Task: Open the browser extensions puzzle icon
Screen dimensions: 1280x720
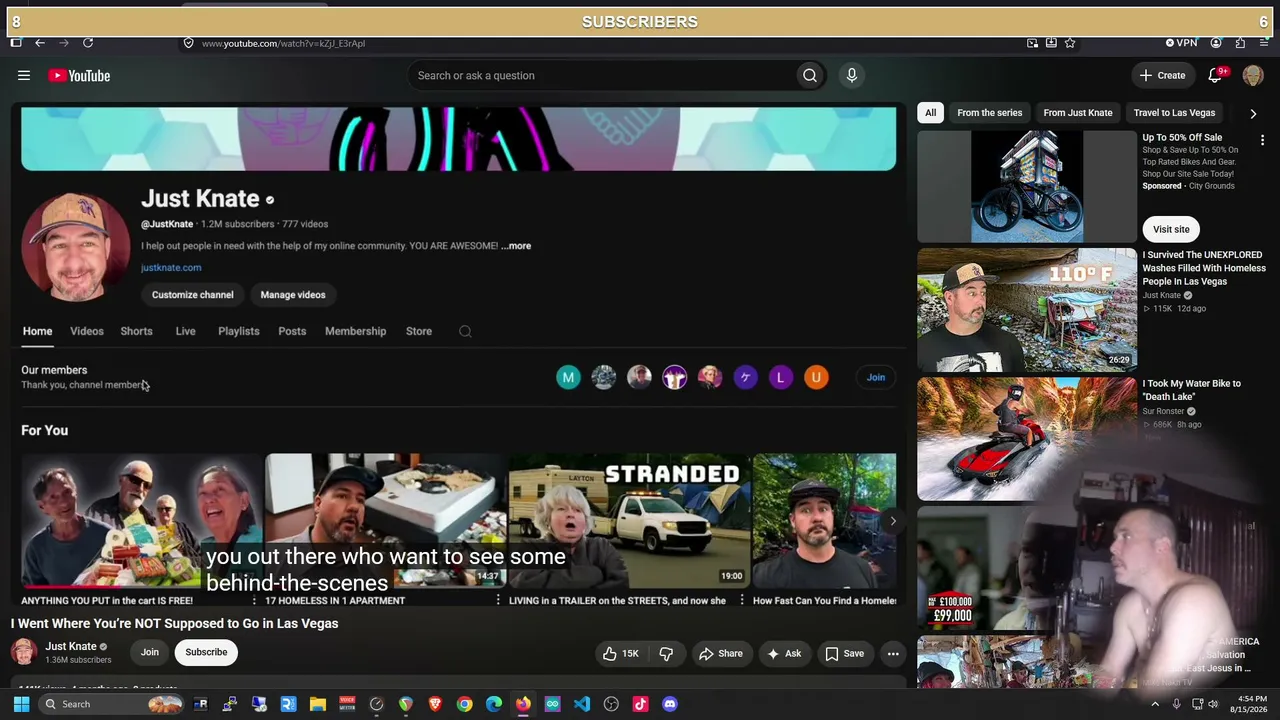Action: click(x=1240, y=43)
